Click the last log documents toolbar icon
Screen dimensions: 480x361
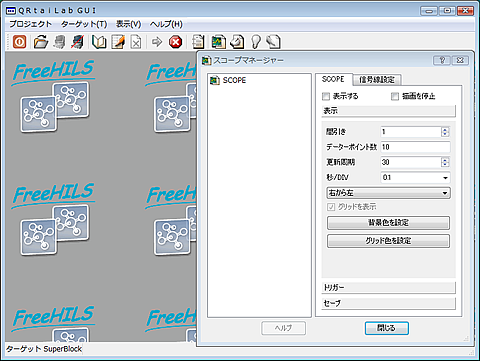[273, 42]
